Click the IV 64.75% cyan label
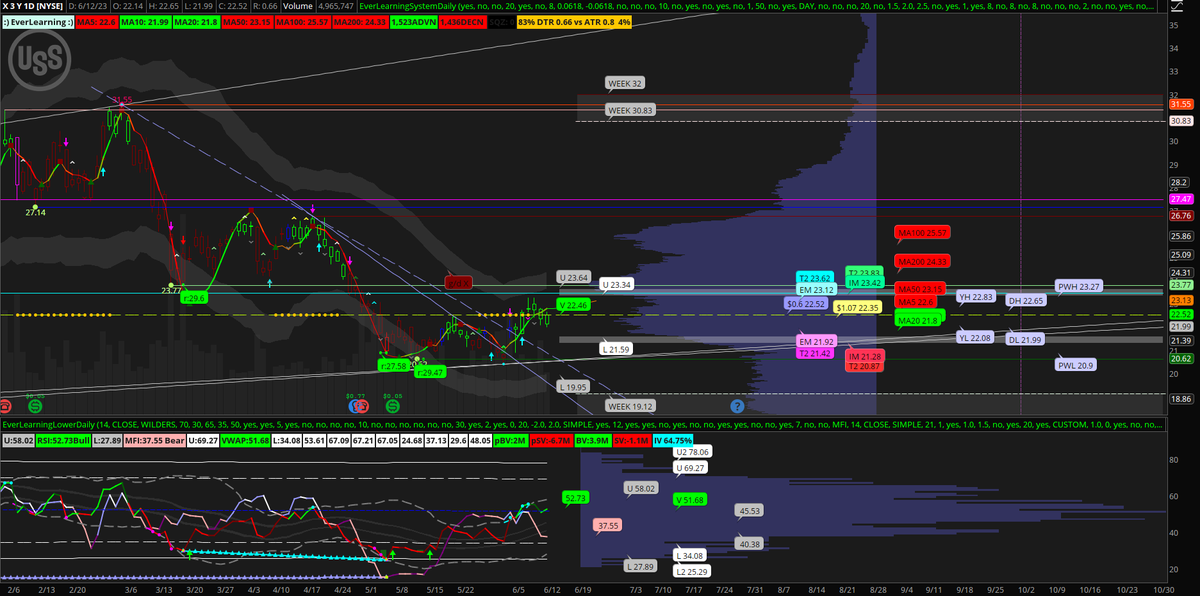Viewport: 1200px width, 596px height. point(673,441)
